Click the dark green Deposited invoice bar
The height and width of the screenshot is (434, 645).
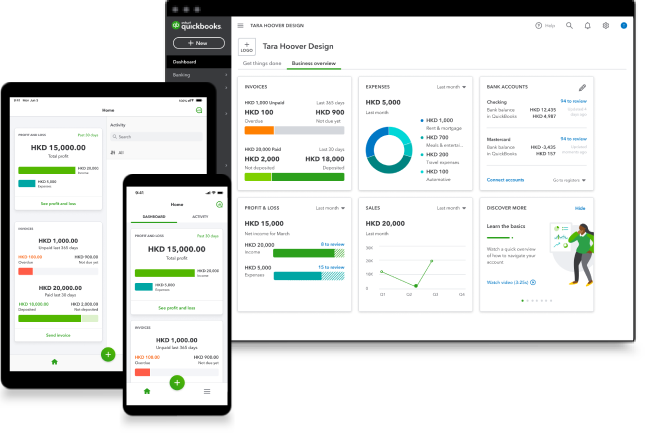point(308,177)
